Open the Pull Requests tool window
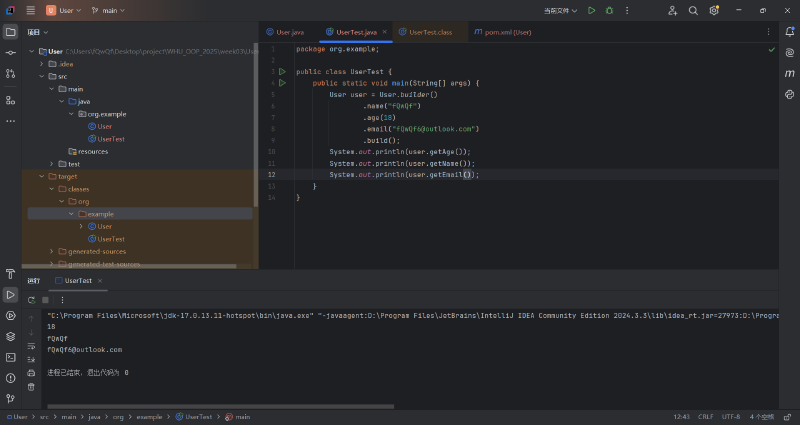800x425 pixels. pos(10,73)
